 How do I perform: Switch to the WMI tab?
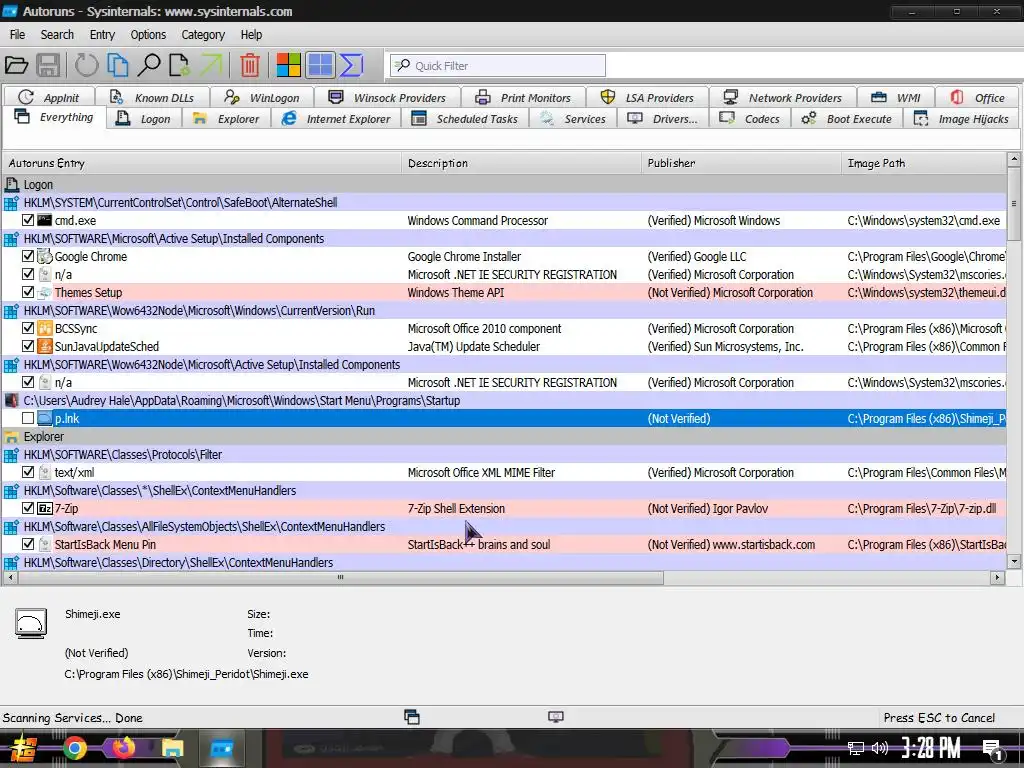click(895, 97)
